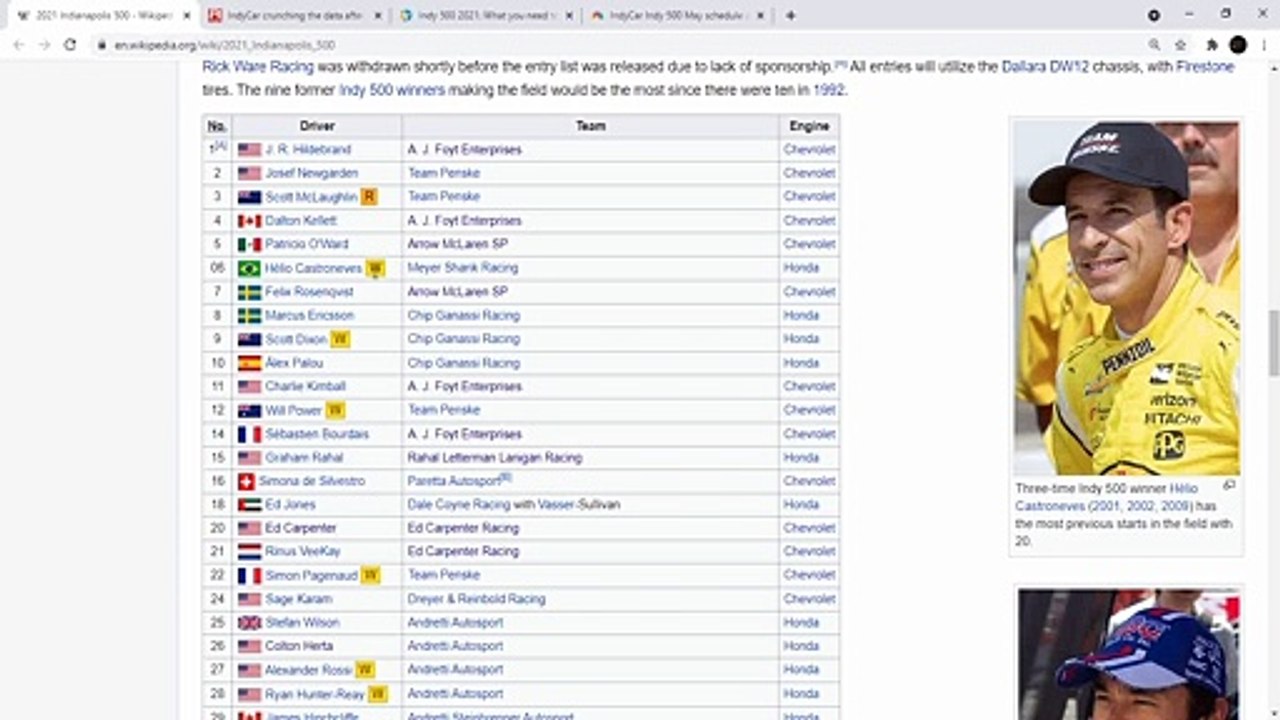
Task: Click the 1992 year link
Action: click(828, 90)
